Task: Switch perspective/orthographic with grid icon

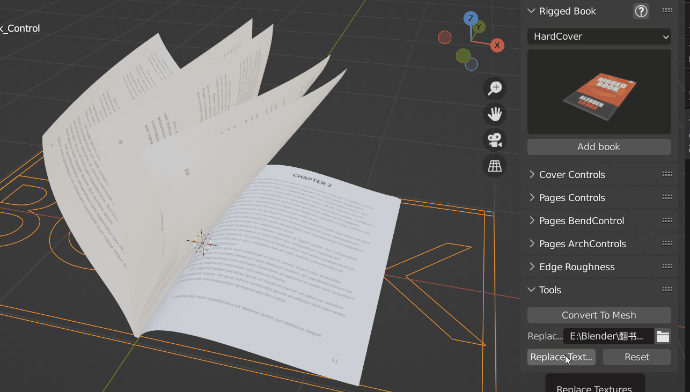Action: [x=495, y=166]
